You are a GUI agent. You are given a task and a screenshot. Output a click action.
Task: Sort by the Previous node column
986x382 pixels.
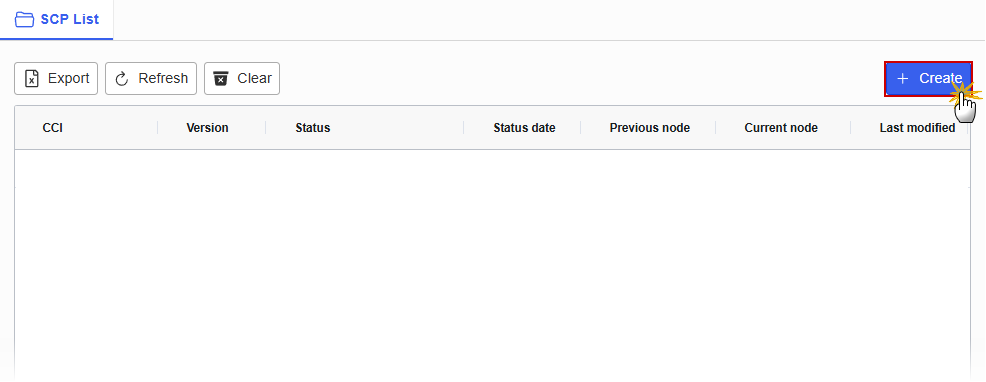650,128
